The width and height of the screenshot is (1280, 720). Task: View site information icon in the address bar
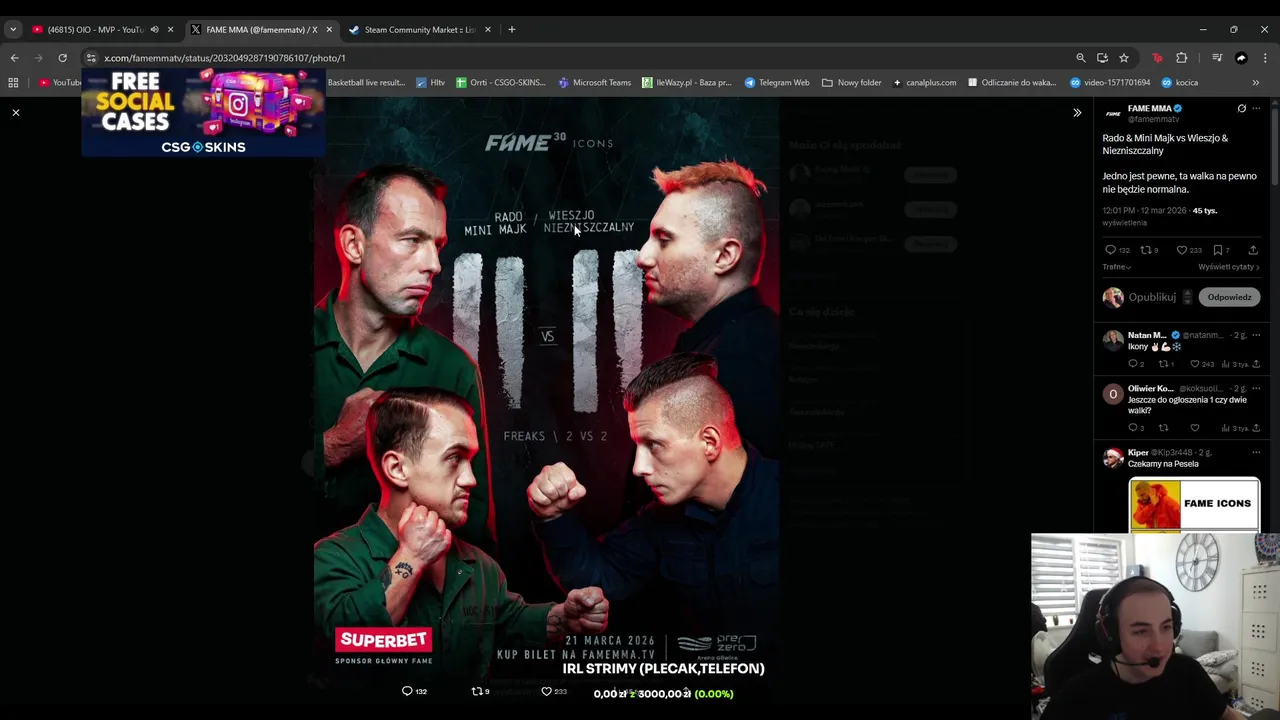click(x=92, y=58)
